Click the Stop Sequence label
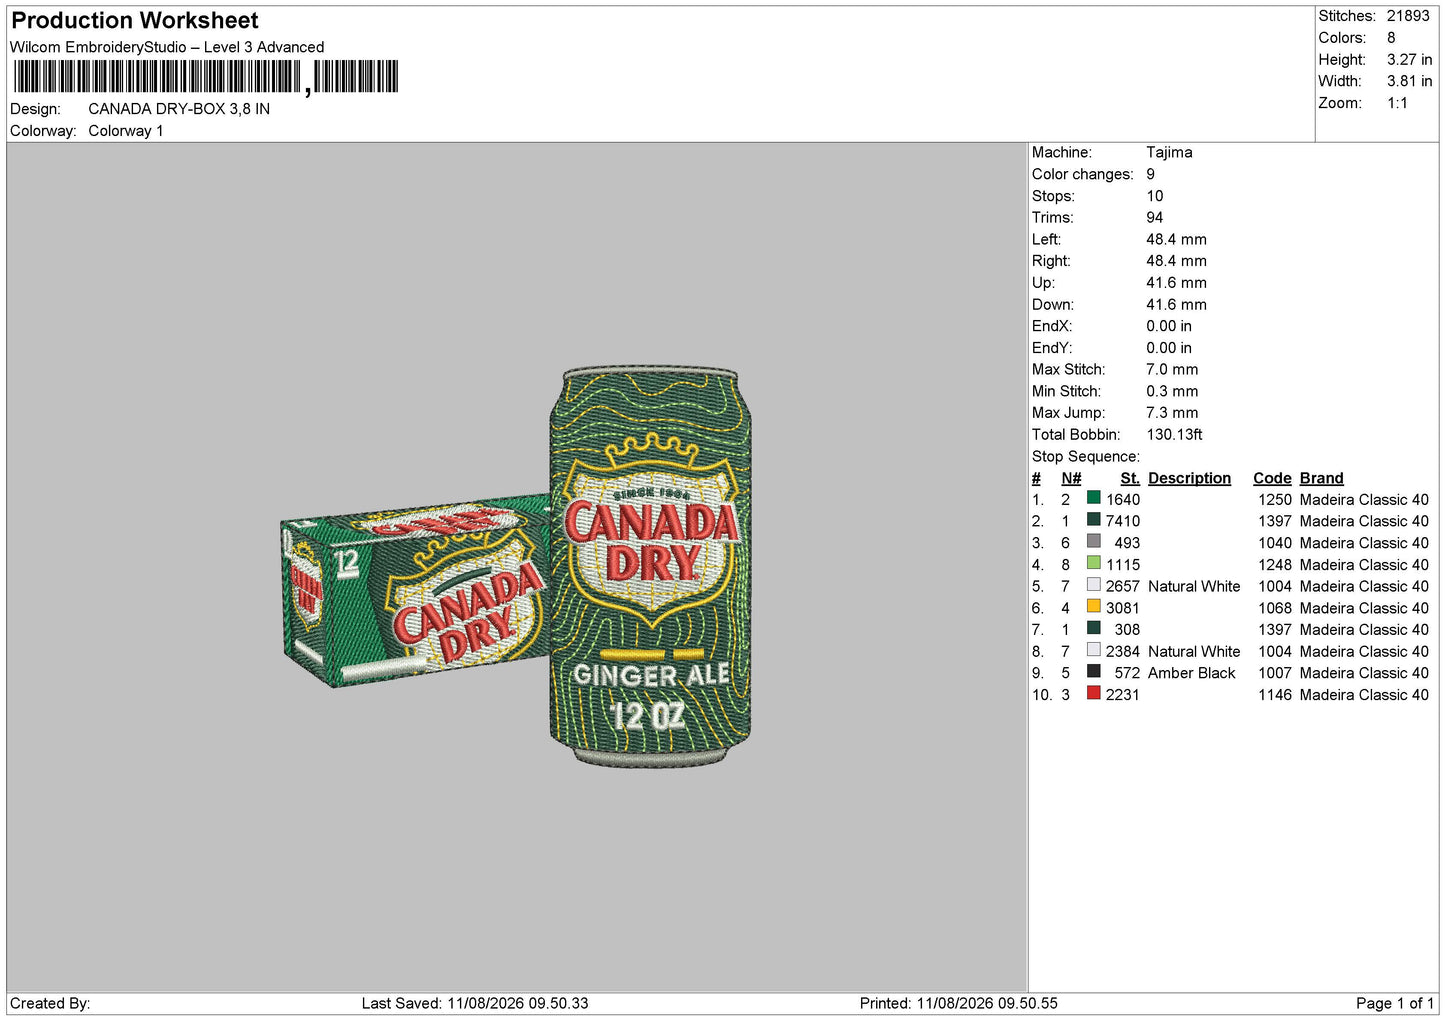The height and width of the screenshot is (1021, 1445). click(1086, 456)
